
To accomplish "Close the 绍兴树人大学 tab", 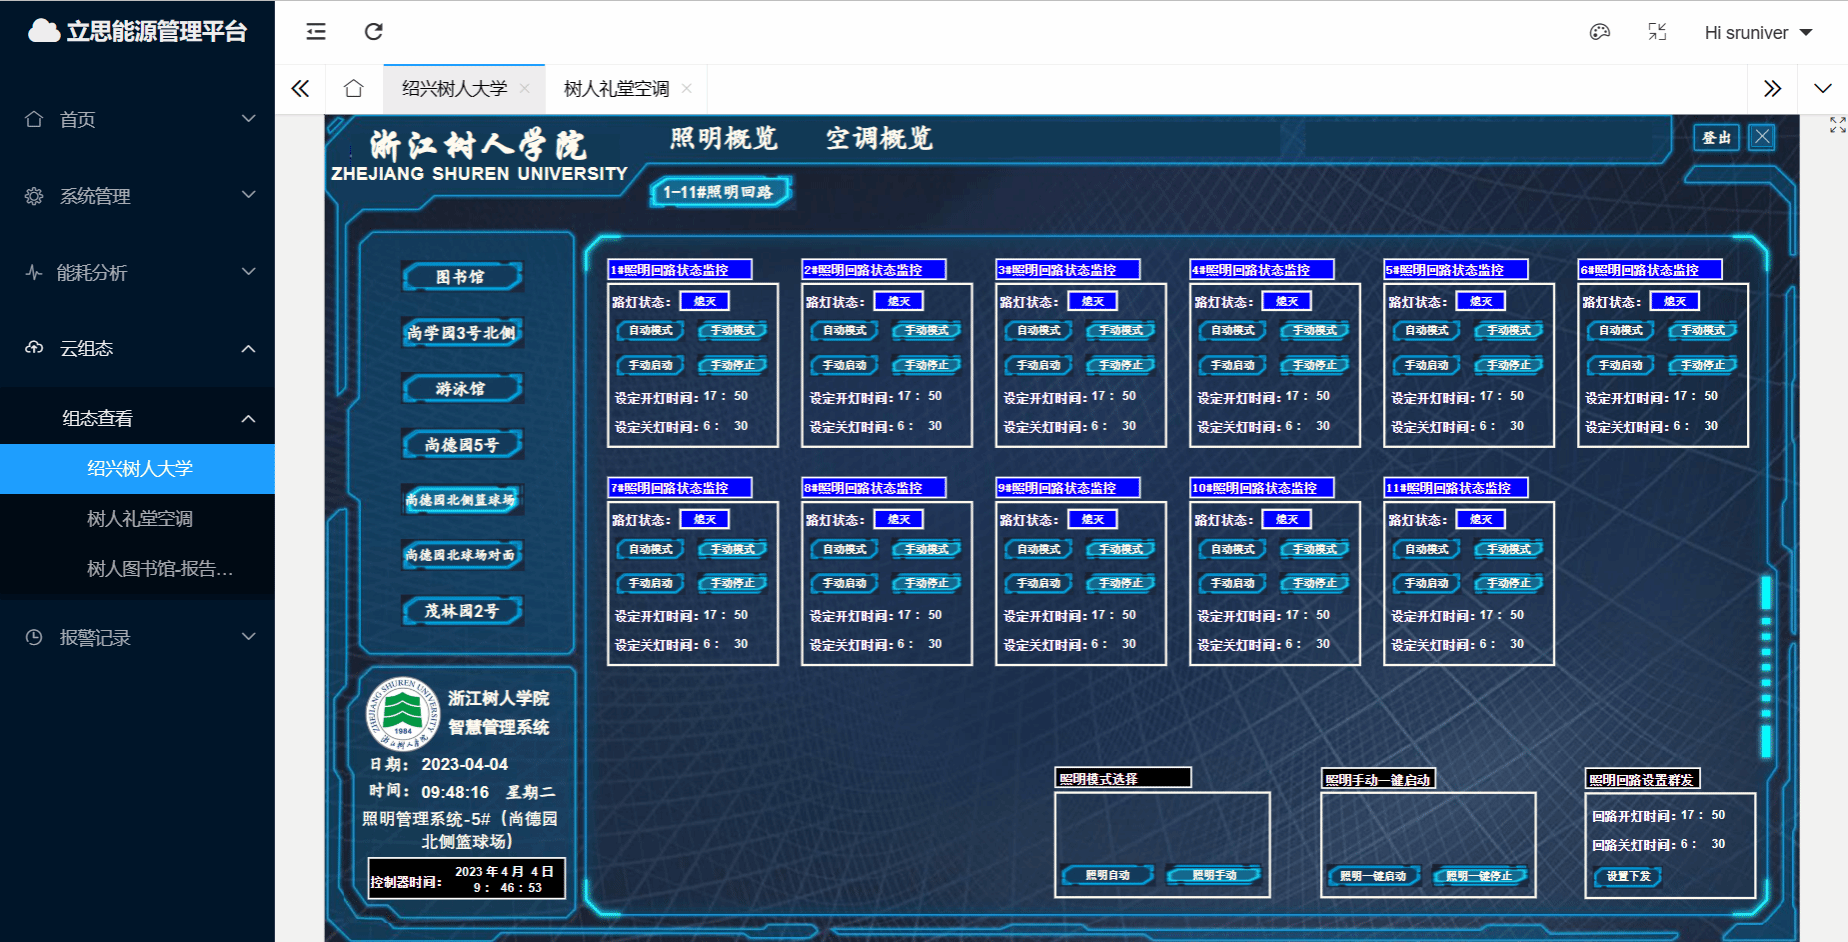I will click(x=525, y=89).
